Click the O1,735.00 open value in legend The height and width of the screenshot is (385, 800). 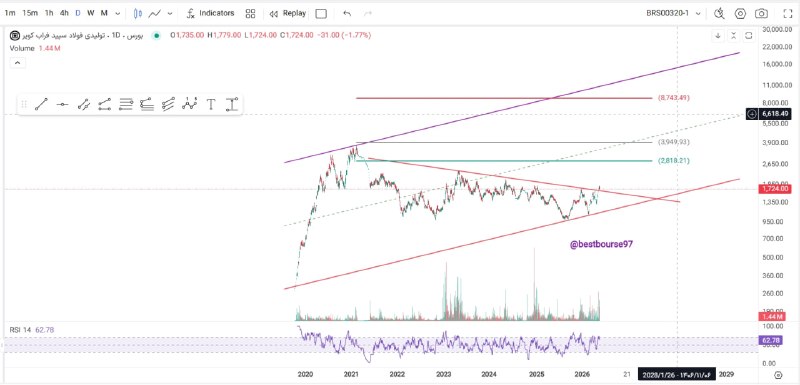click(x=187, y=35)
